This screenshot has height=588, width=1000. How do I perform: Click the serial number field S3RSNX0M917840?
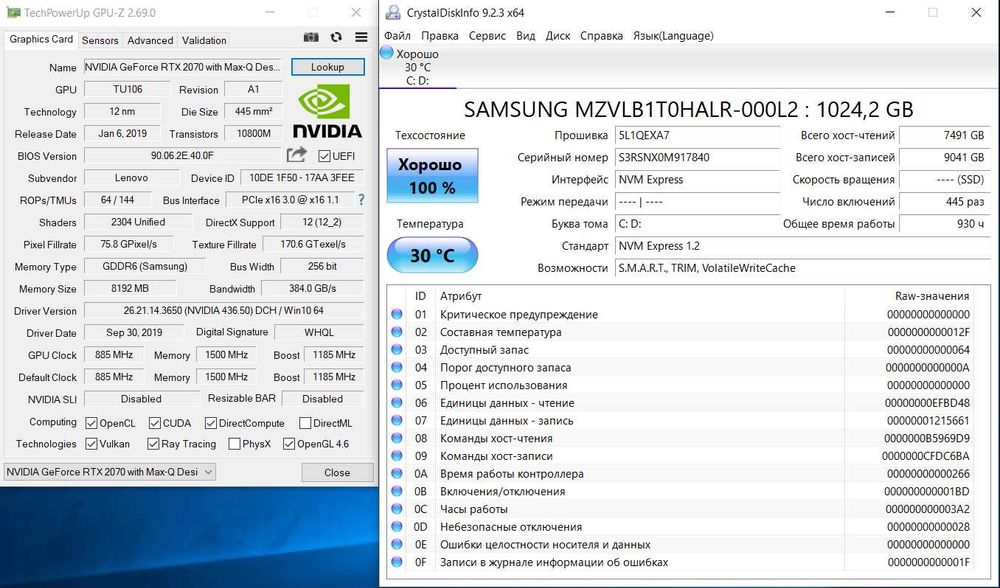pos(697,157)
